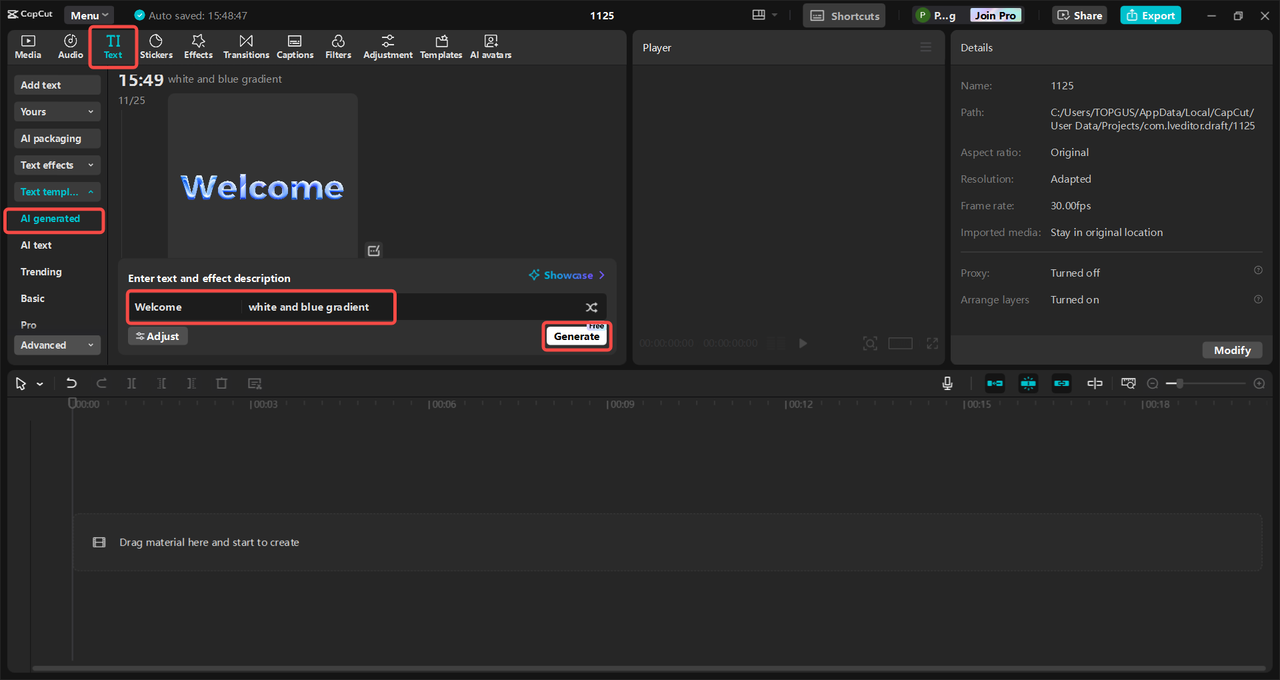Viewport: 1280px width, 680px height.
Task: Expand the Yours category
Action: [58, 112]
